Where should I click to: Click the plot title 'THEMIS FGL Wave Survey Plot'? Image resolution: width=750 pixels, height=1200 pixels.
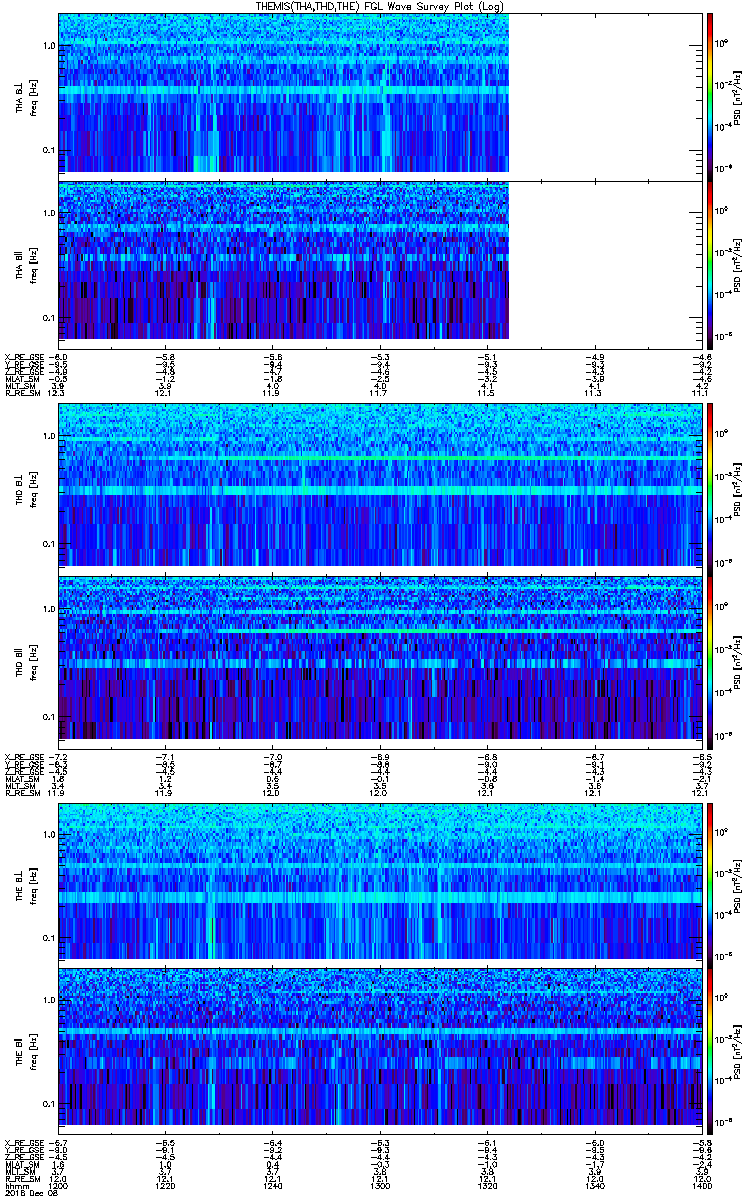tap(380, 6)
